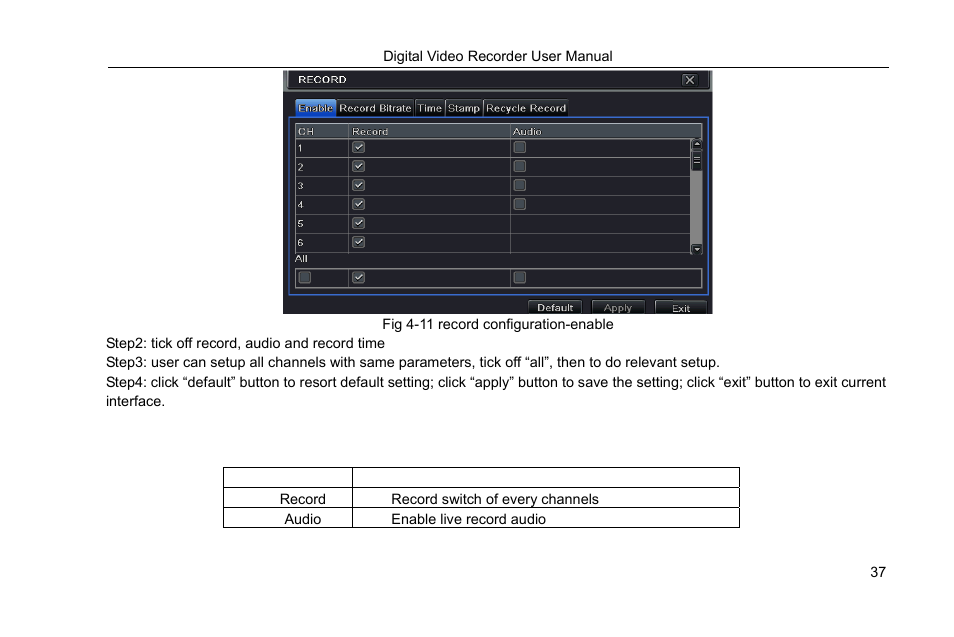
Task: Click the Record column header
Action: [x=430, y=131]
